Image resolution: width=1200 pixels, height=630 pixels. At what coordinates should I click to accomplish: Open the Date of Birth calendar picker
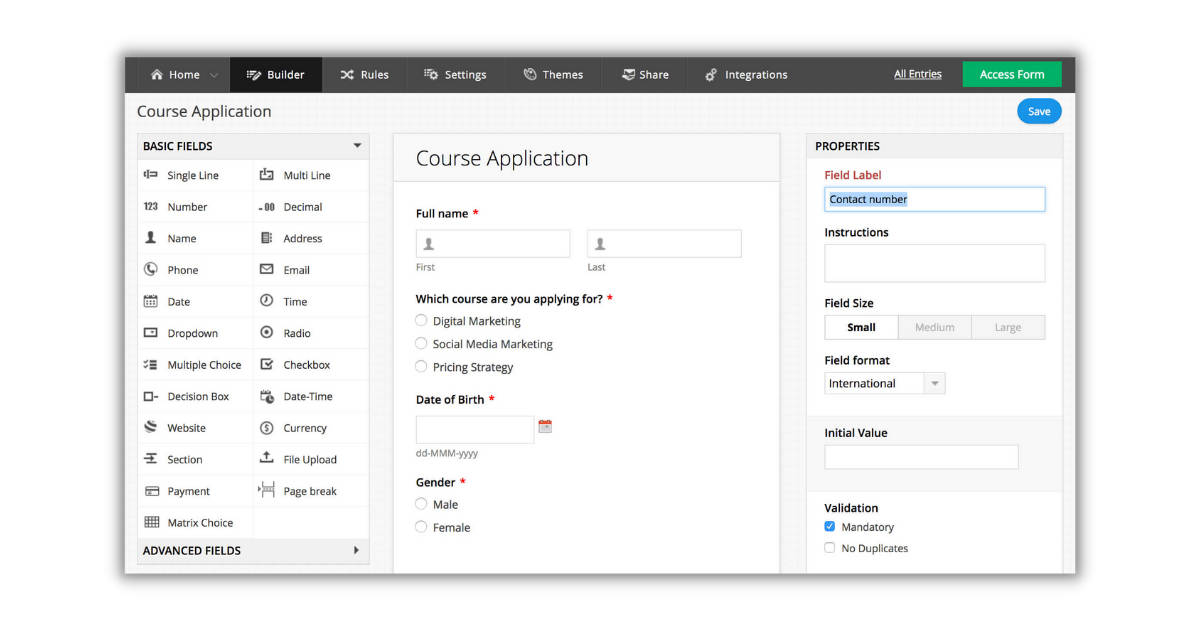pyautogui.click(x=545, y=427)
